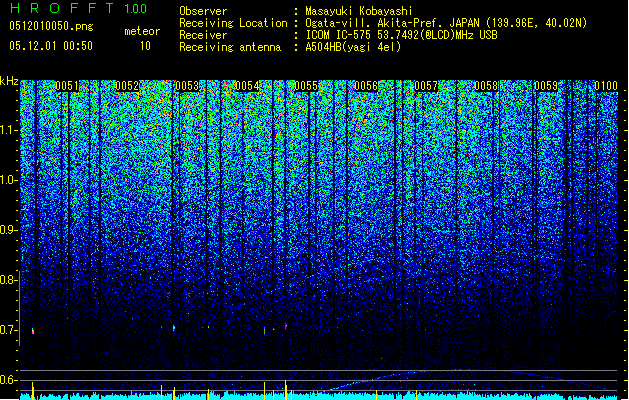Click the 'Receiver' field label
This screenshot has height=400, width=629.
coord(203,35)
